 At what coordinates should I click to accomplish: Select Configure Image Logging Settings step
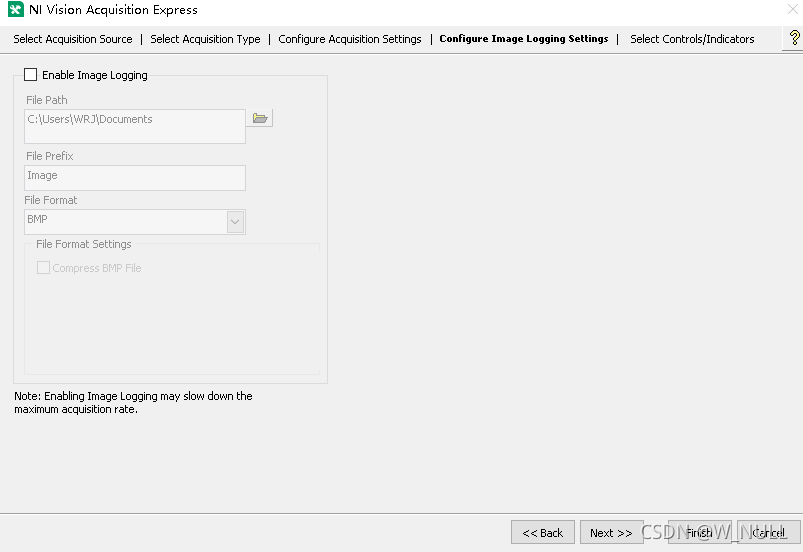click(524, 39)
